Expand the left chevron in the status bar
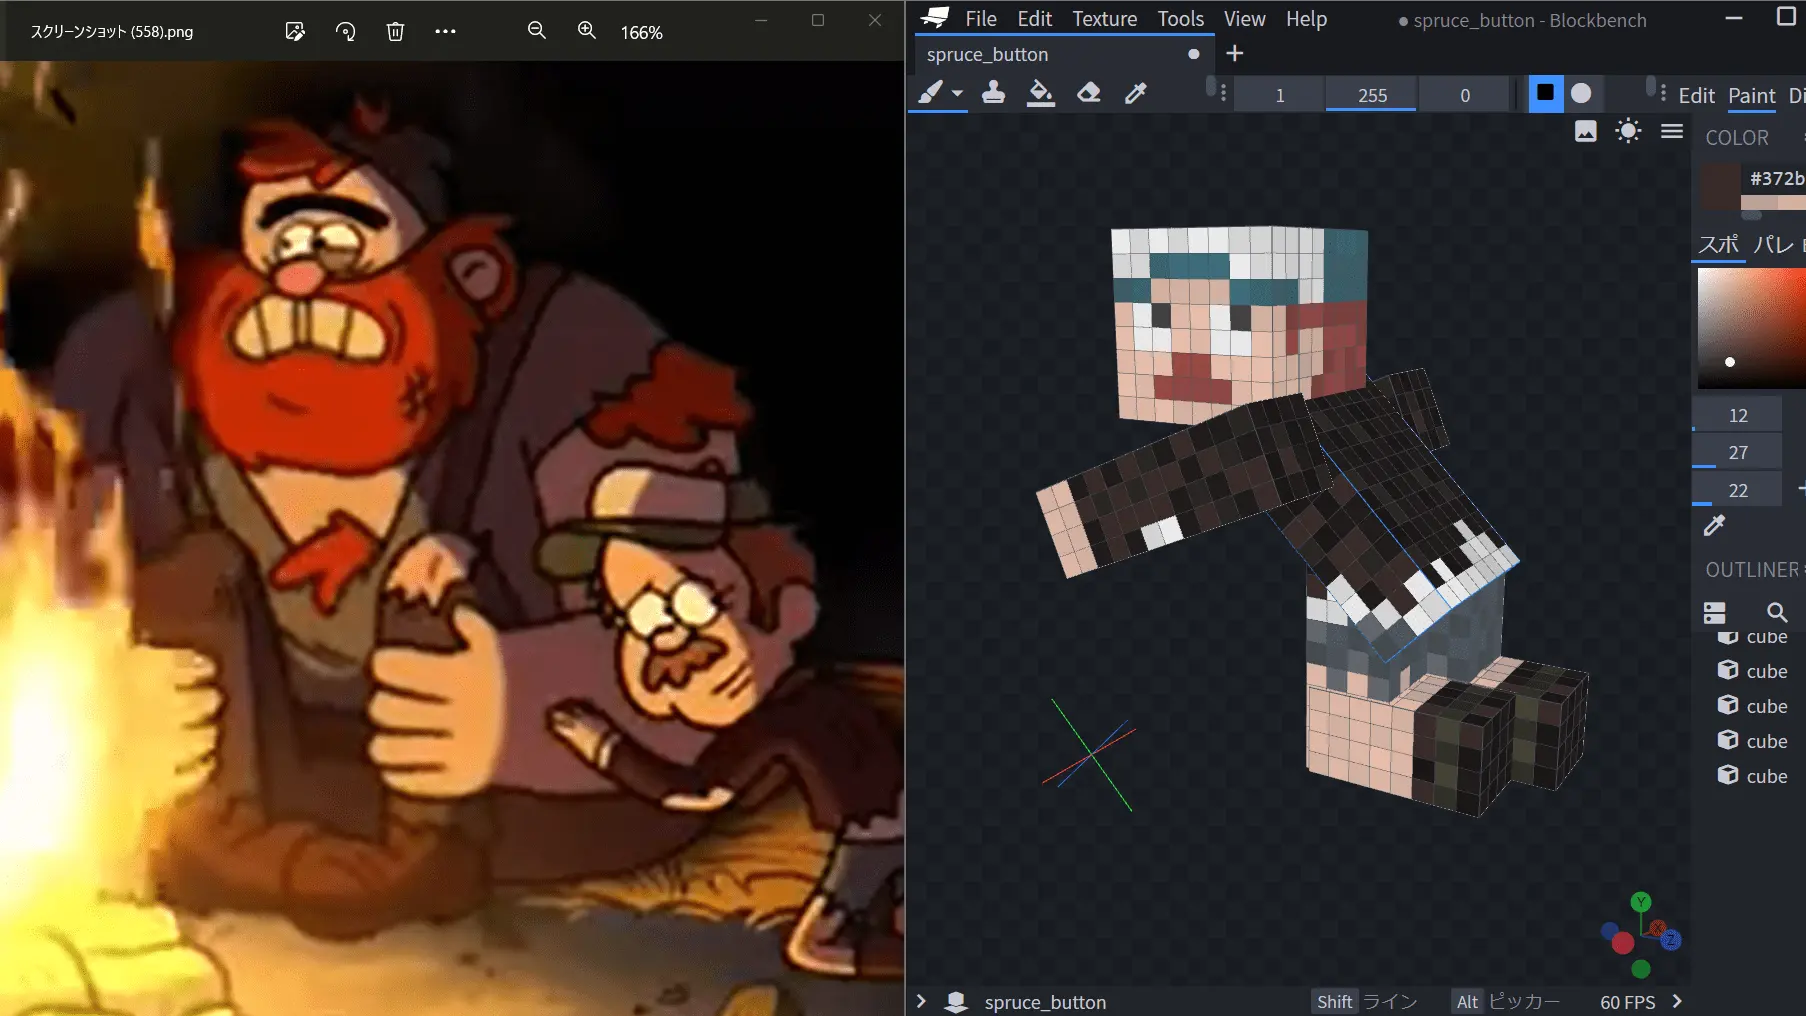 click(921, 1001)
